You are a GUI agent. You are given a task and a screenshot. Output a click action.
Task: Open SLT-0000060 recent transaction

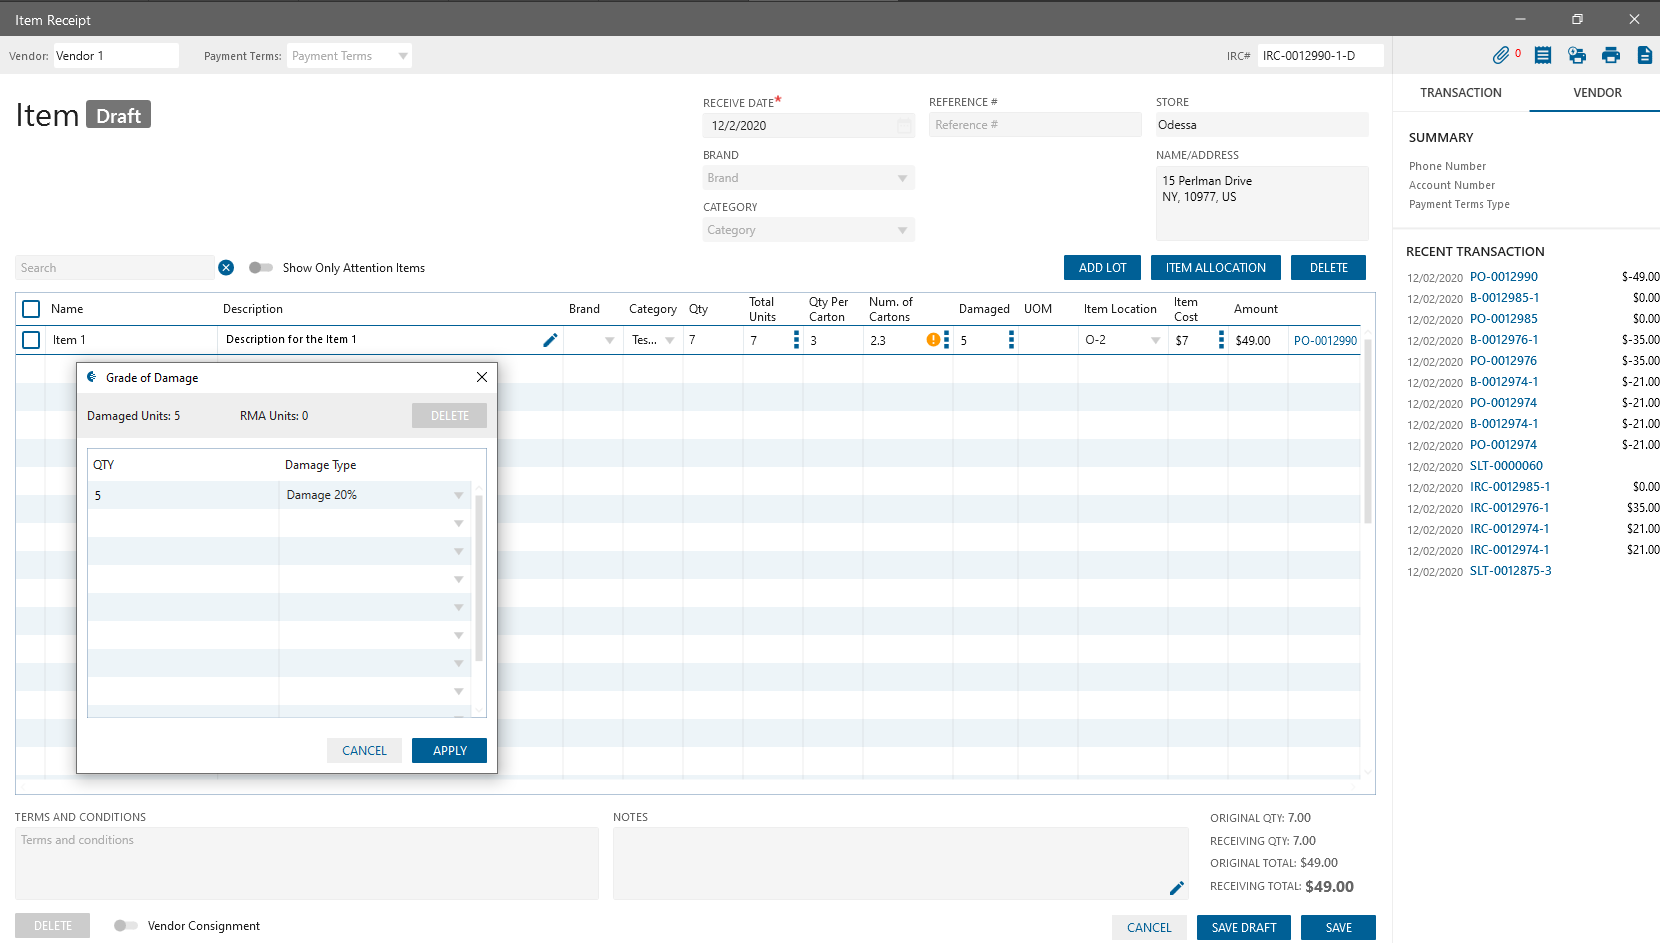point(1506,466)
